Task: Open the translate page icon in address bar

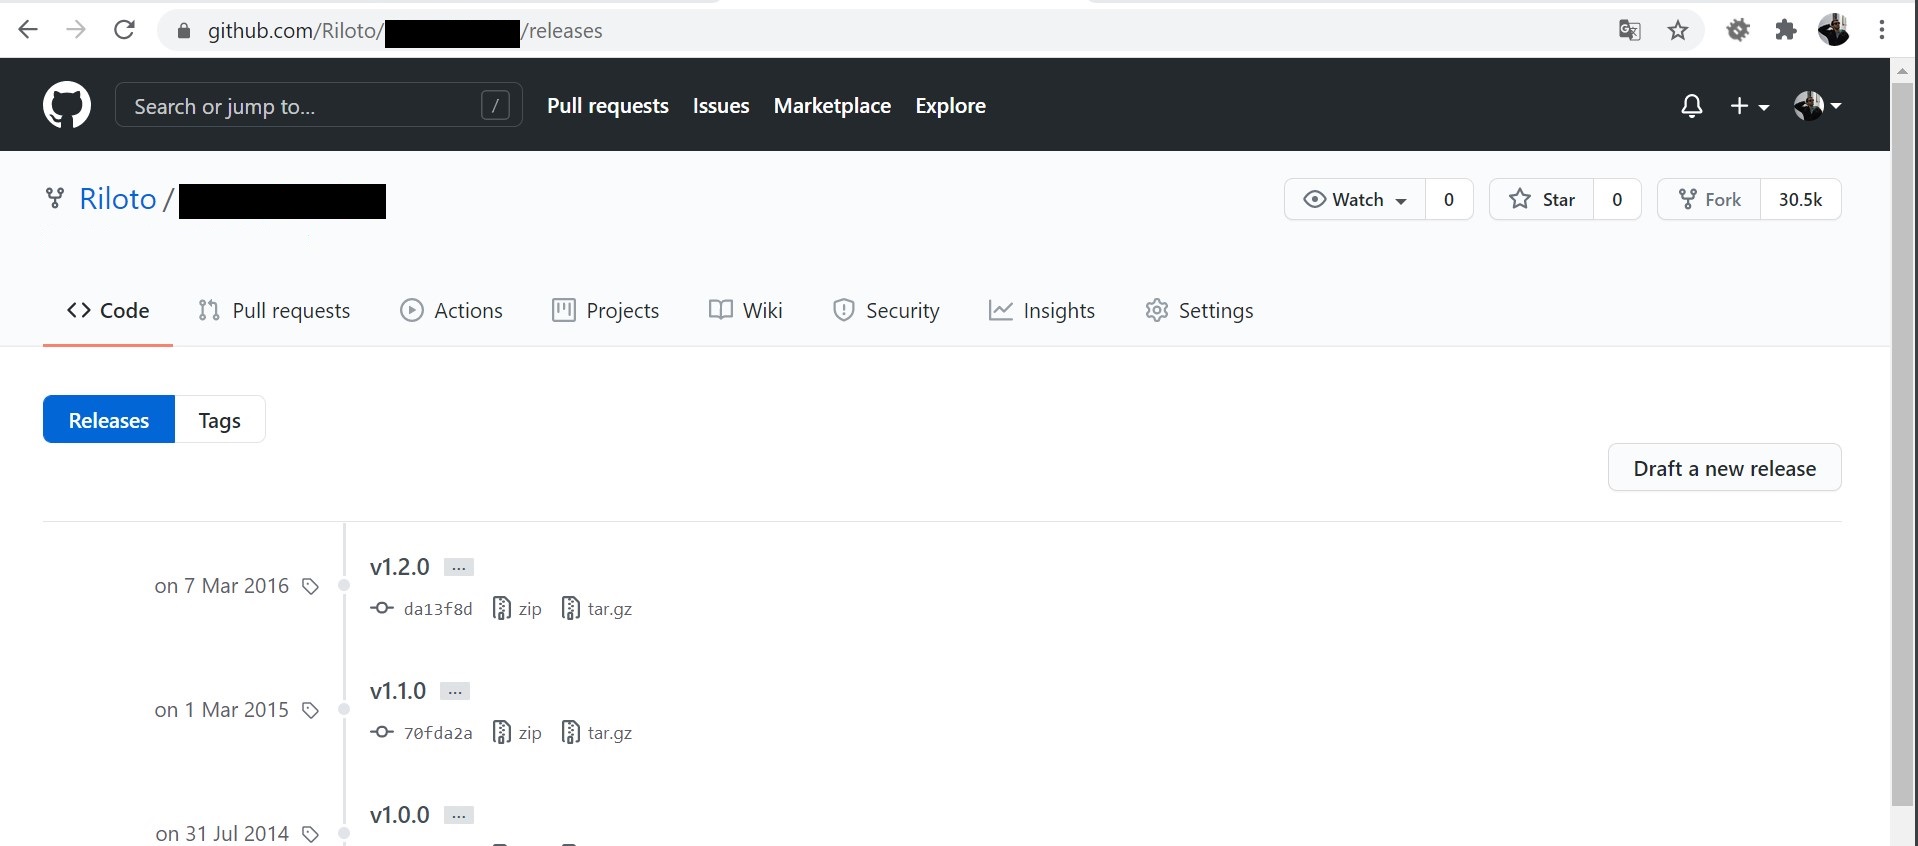Action: 1630,31
